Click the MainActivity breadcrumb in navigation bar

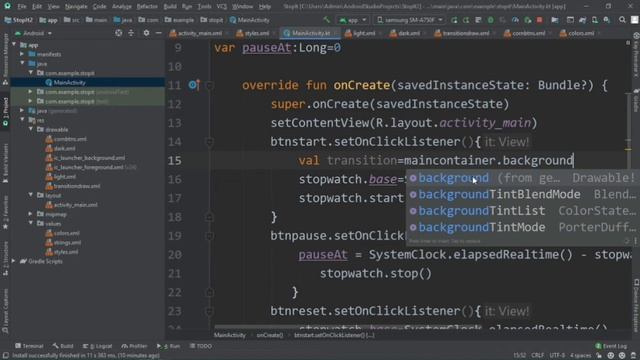tap(249, 20)
